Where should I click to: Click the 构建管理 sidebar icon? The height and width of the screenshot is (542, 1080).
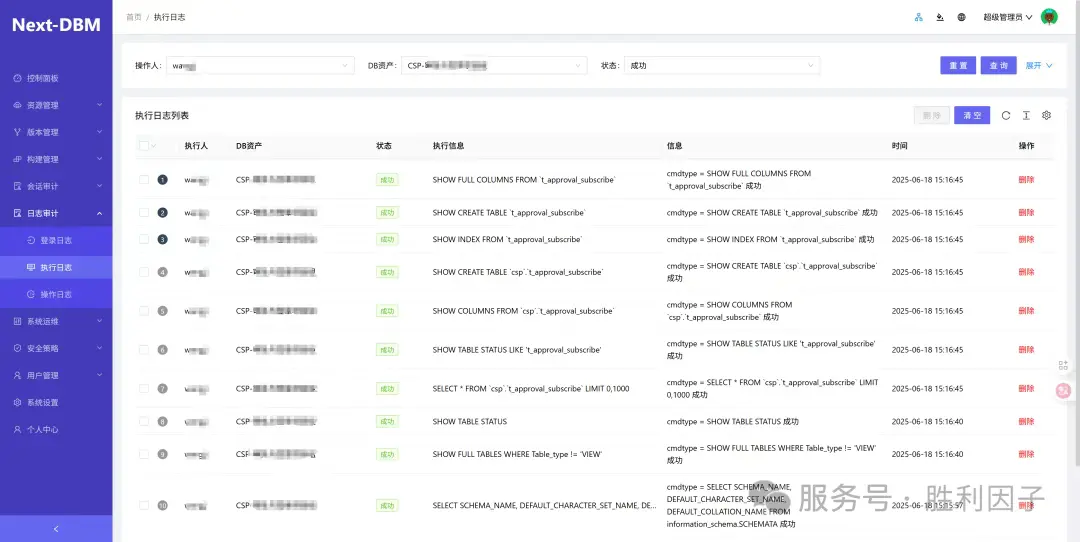pyautogui.click(x=18, y=159)
